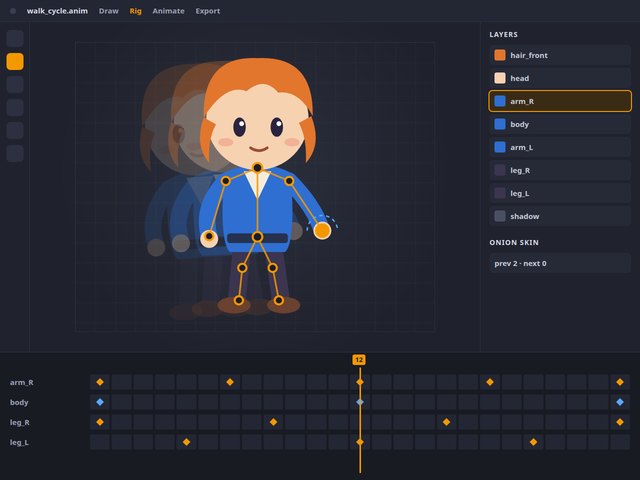
Task: Open the Export tab
Action: pos(208,11)
